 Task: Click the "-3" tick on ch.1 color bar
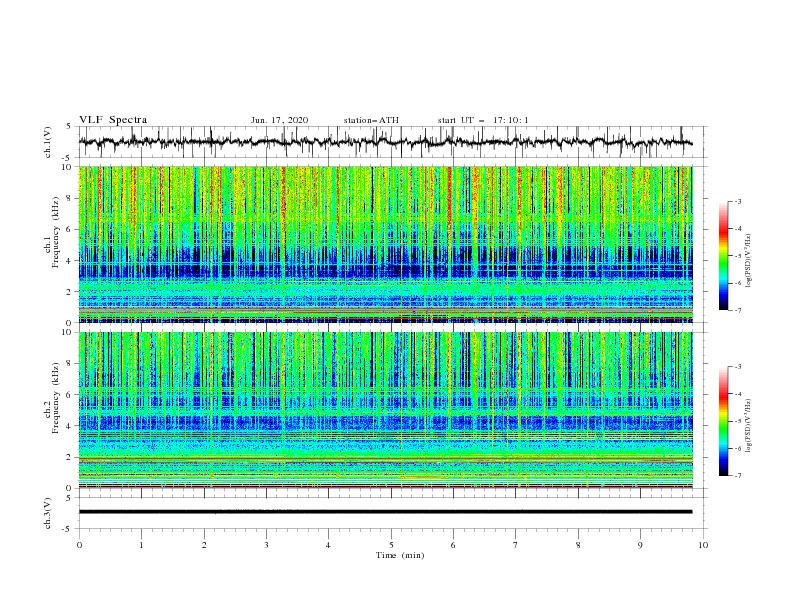[x=738, y=201]
